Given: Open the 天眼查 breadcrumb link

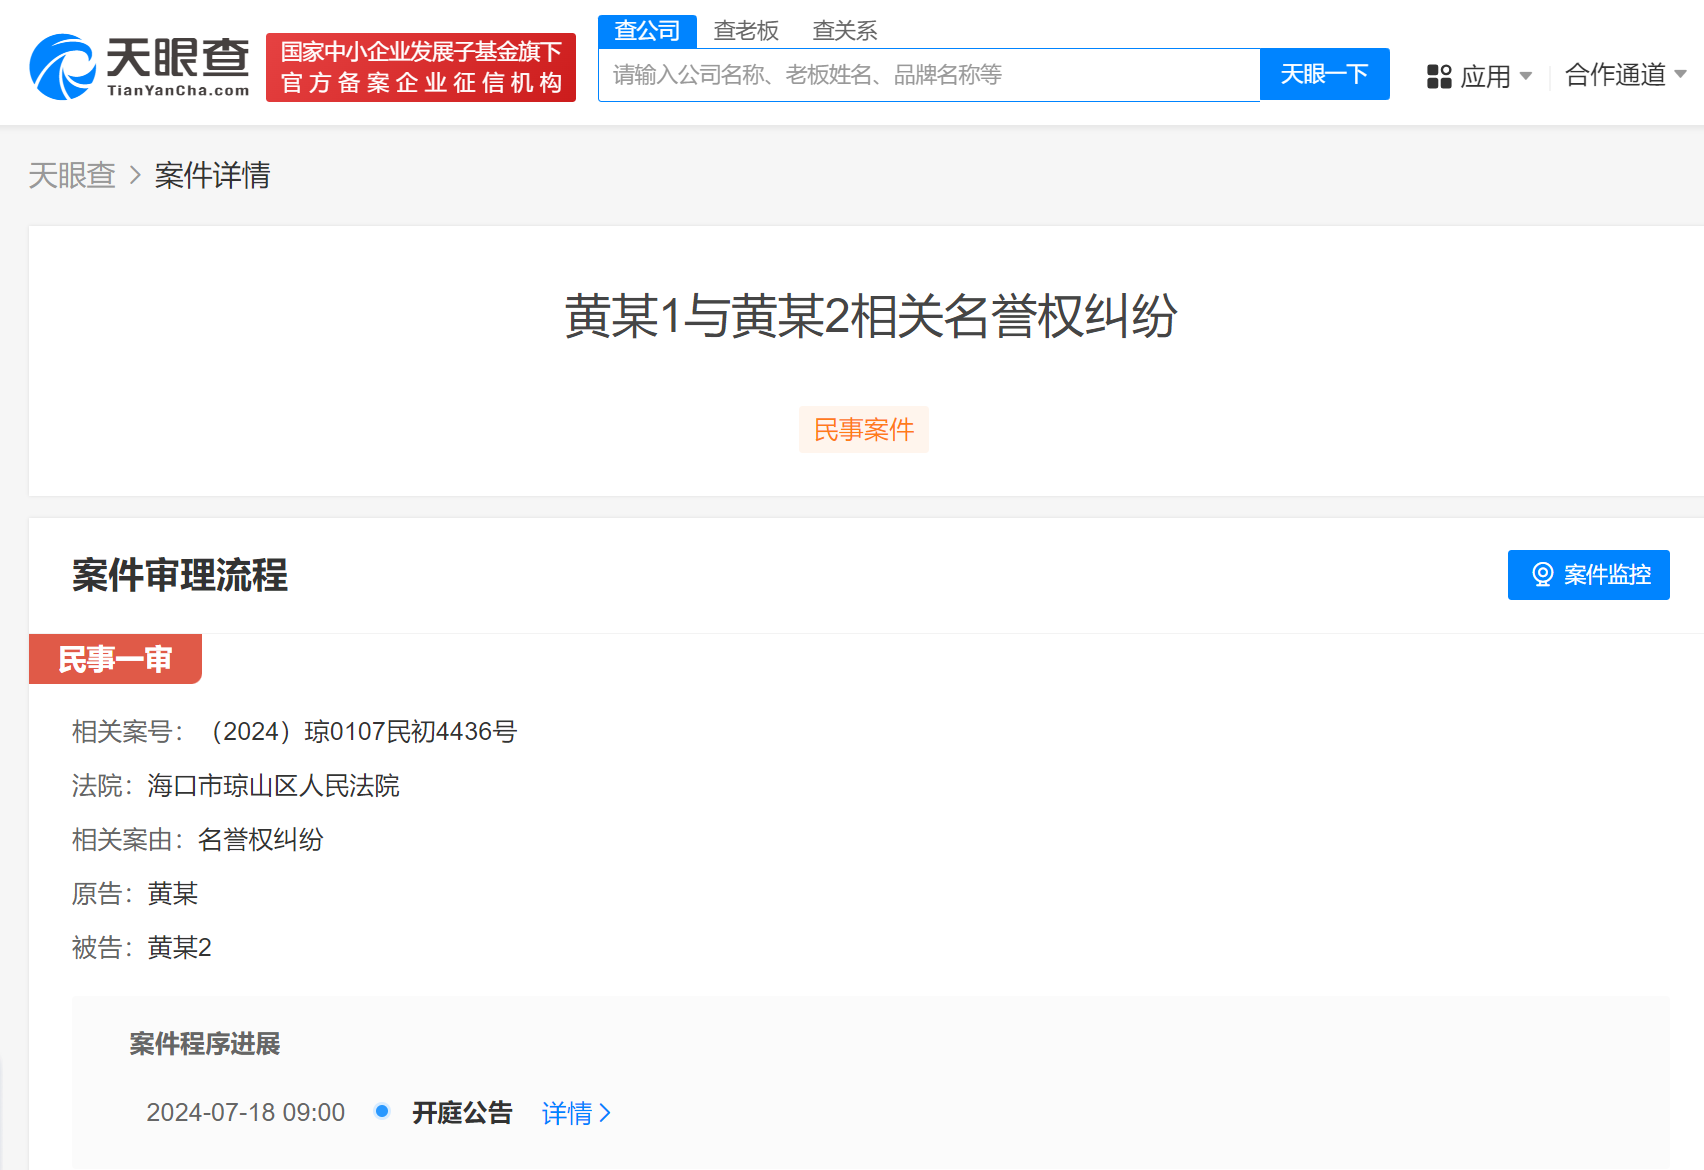Looking at the screenshot, I should coord(72,176).
